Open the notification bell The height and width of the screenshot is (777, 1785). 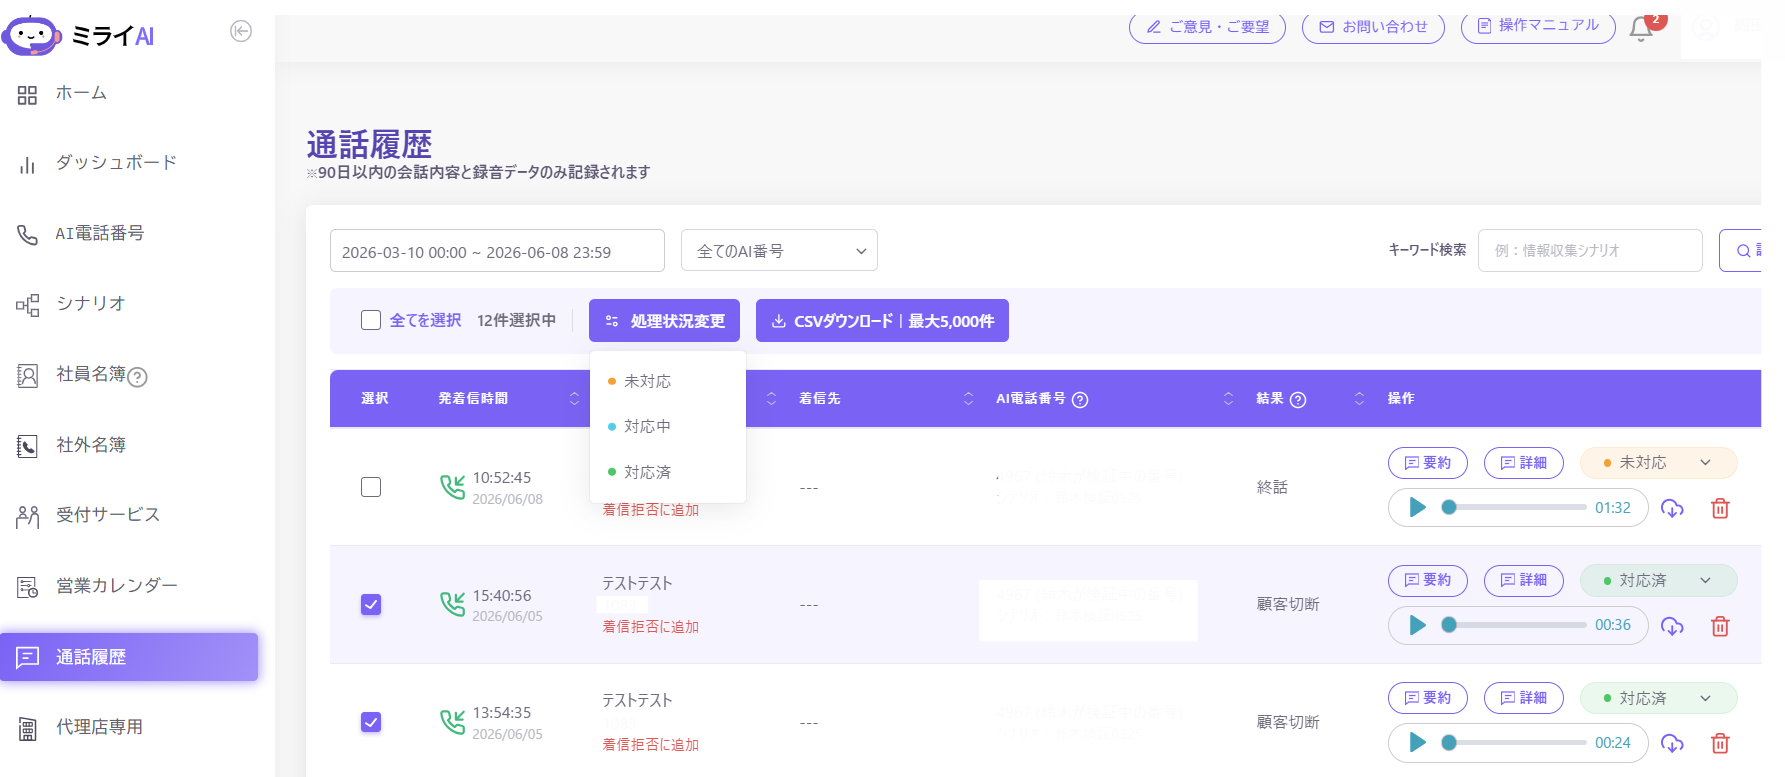[x=1641, y=29]
